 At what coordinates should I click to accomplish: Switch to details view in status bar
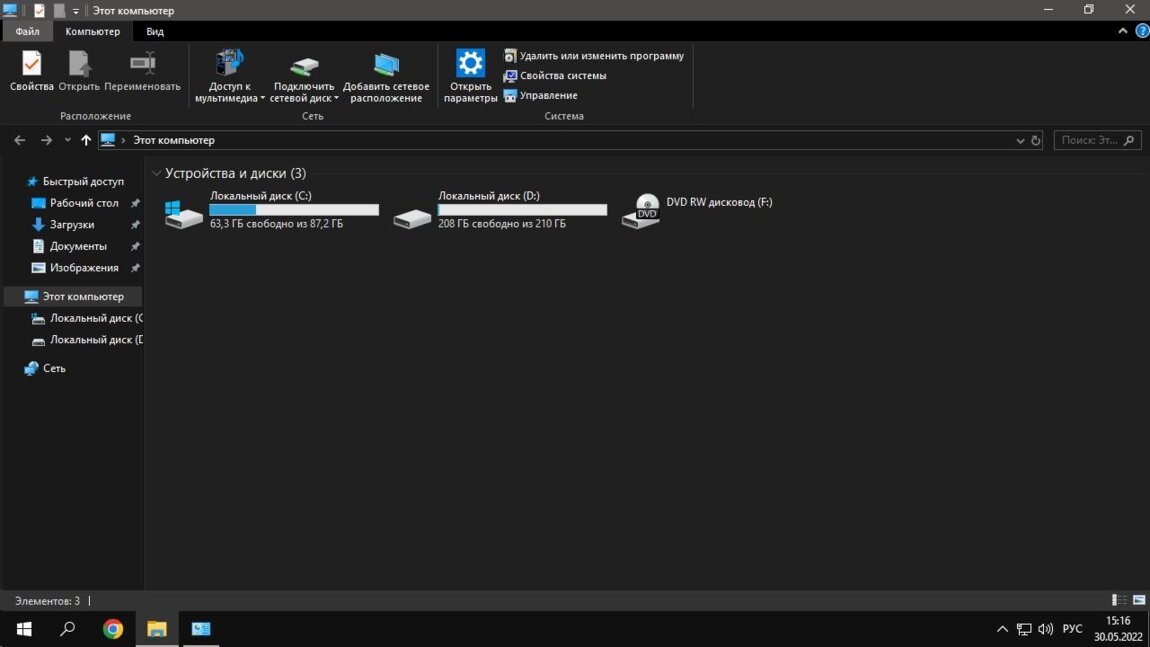pyautogui.click(x=1119, y=600)
